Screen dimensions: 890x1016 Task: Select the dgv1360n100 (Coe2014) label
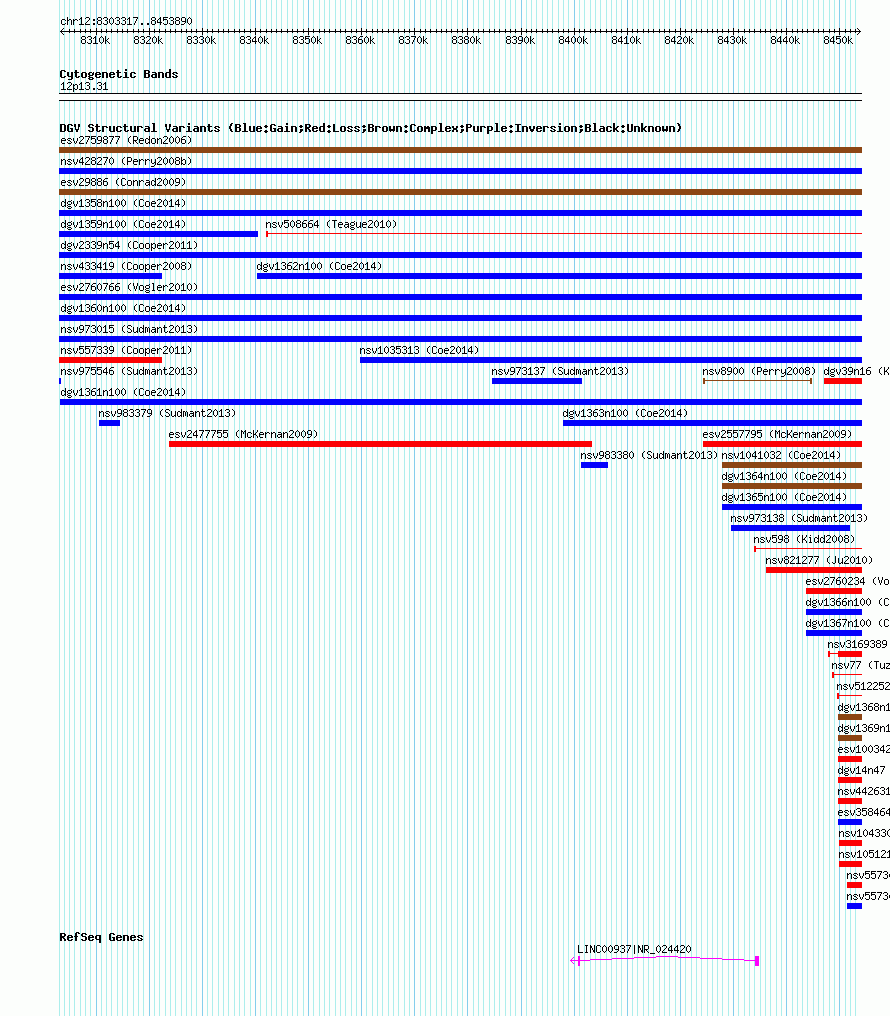point(123,308)
